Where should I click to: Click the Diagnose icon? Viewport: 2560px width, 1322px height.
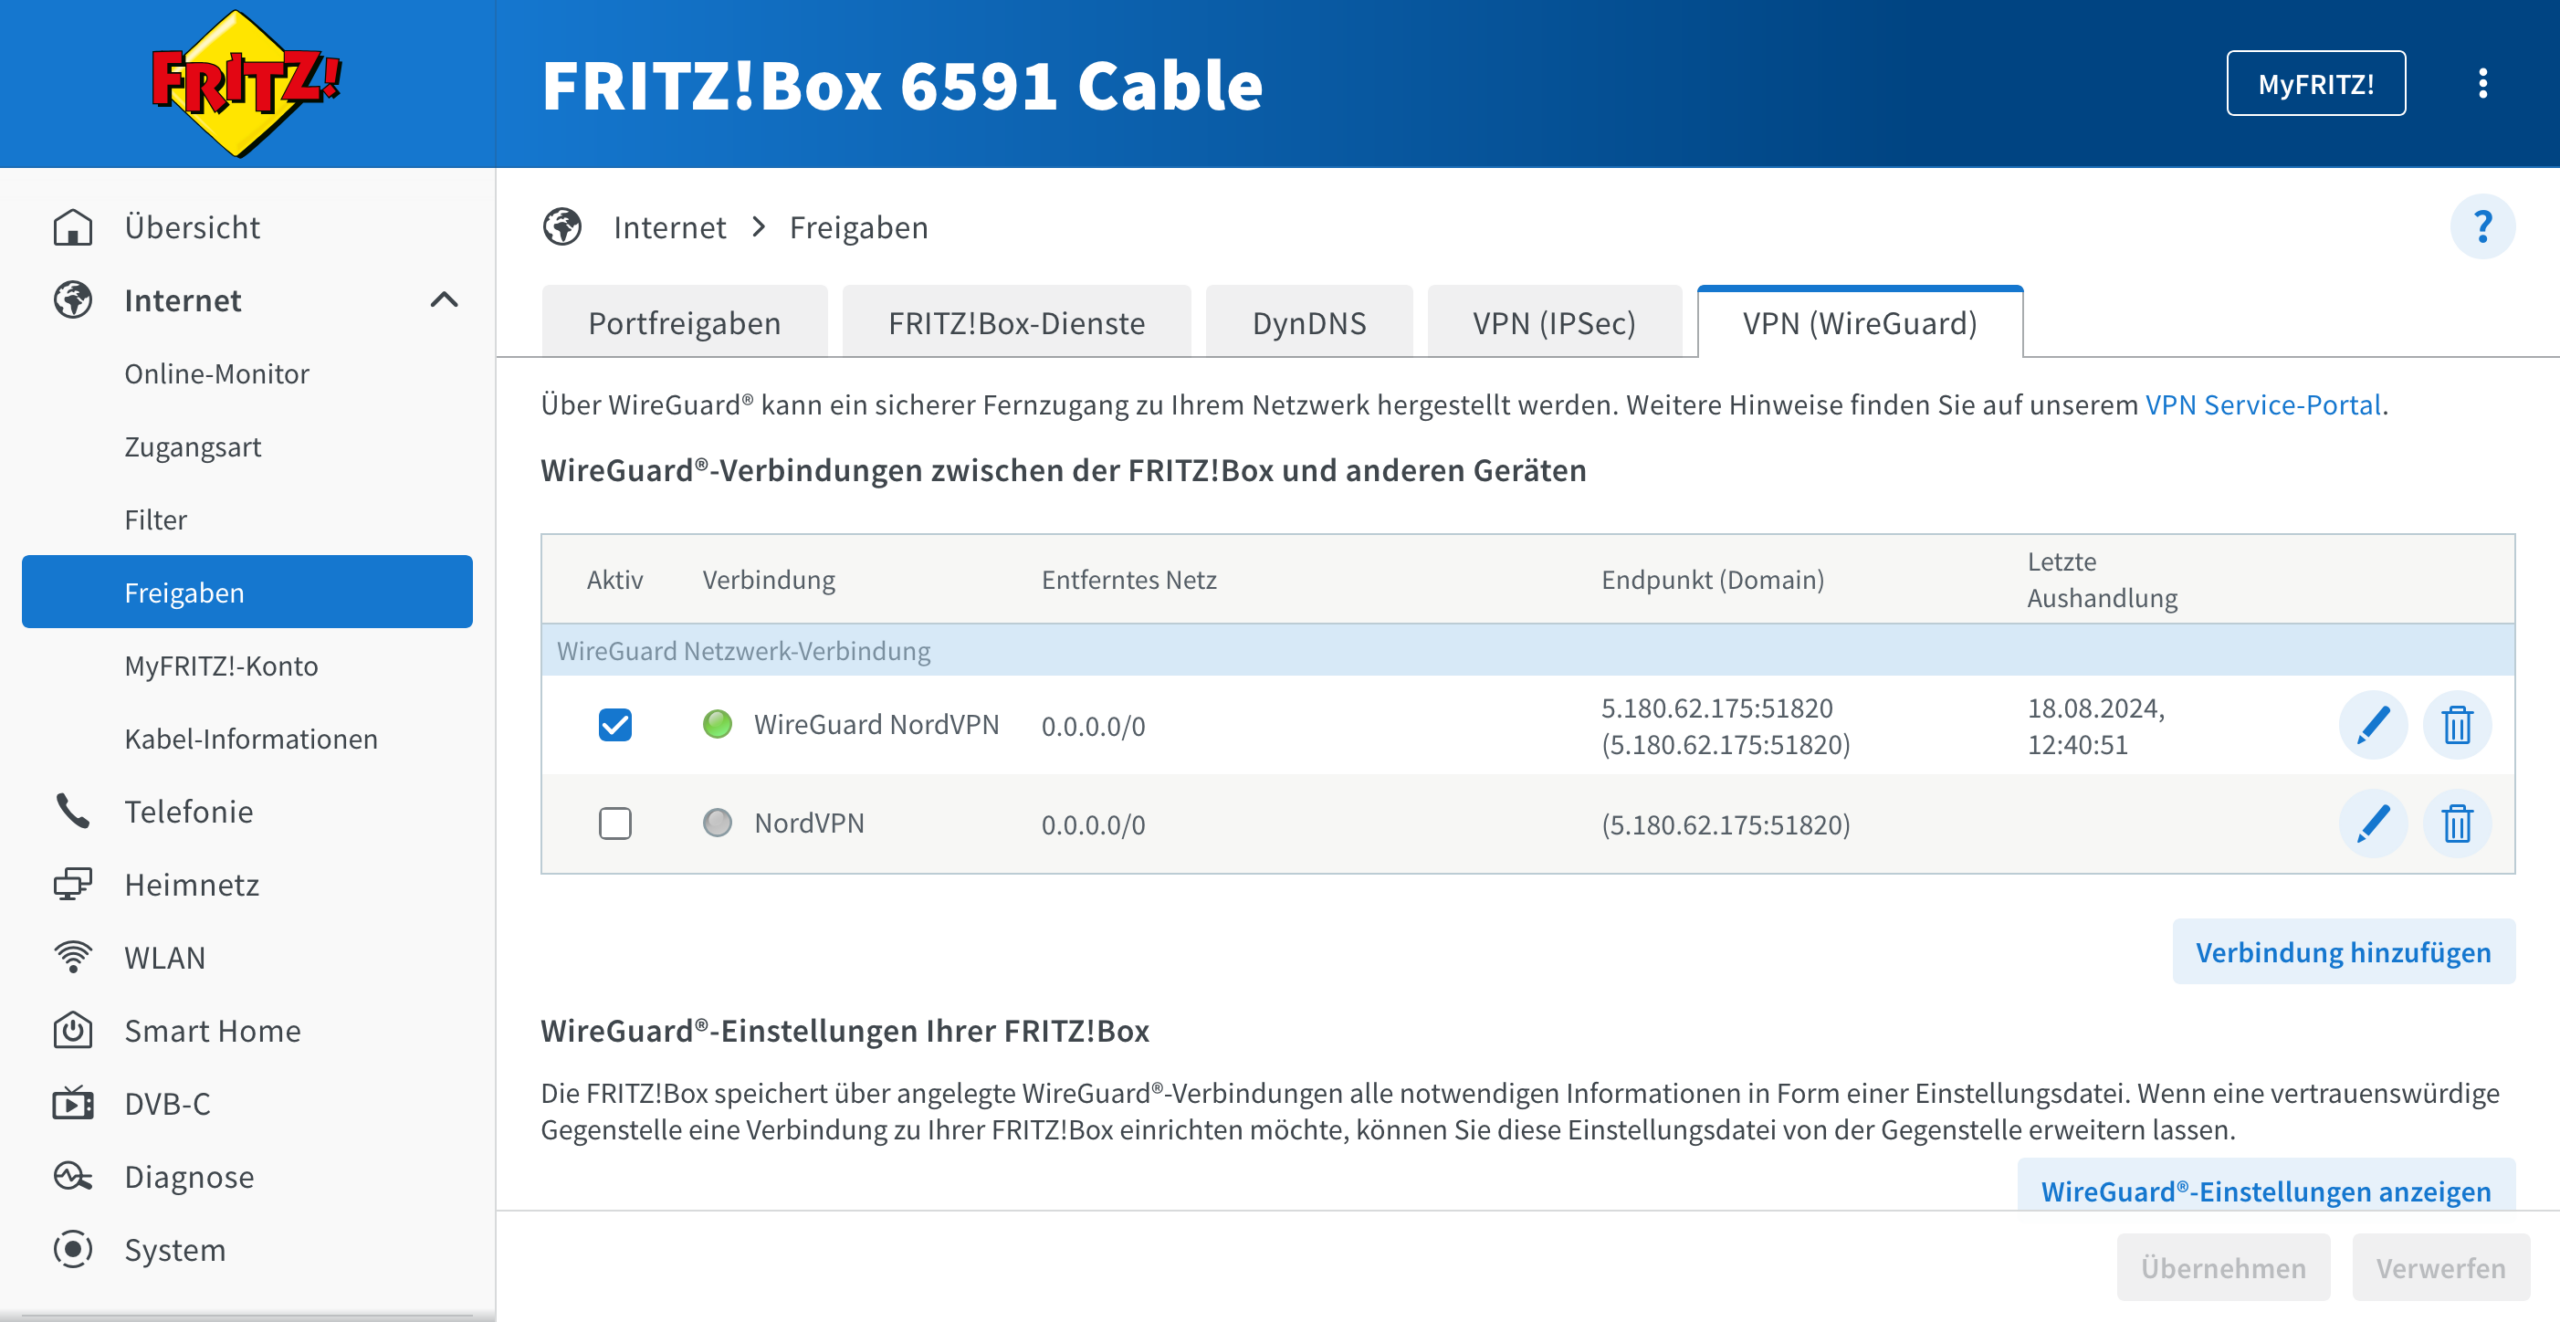coord(73,1176)
